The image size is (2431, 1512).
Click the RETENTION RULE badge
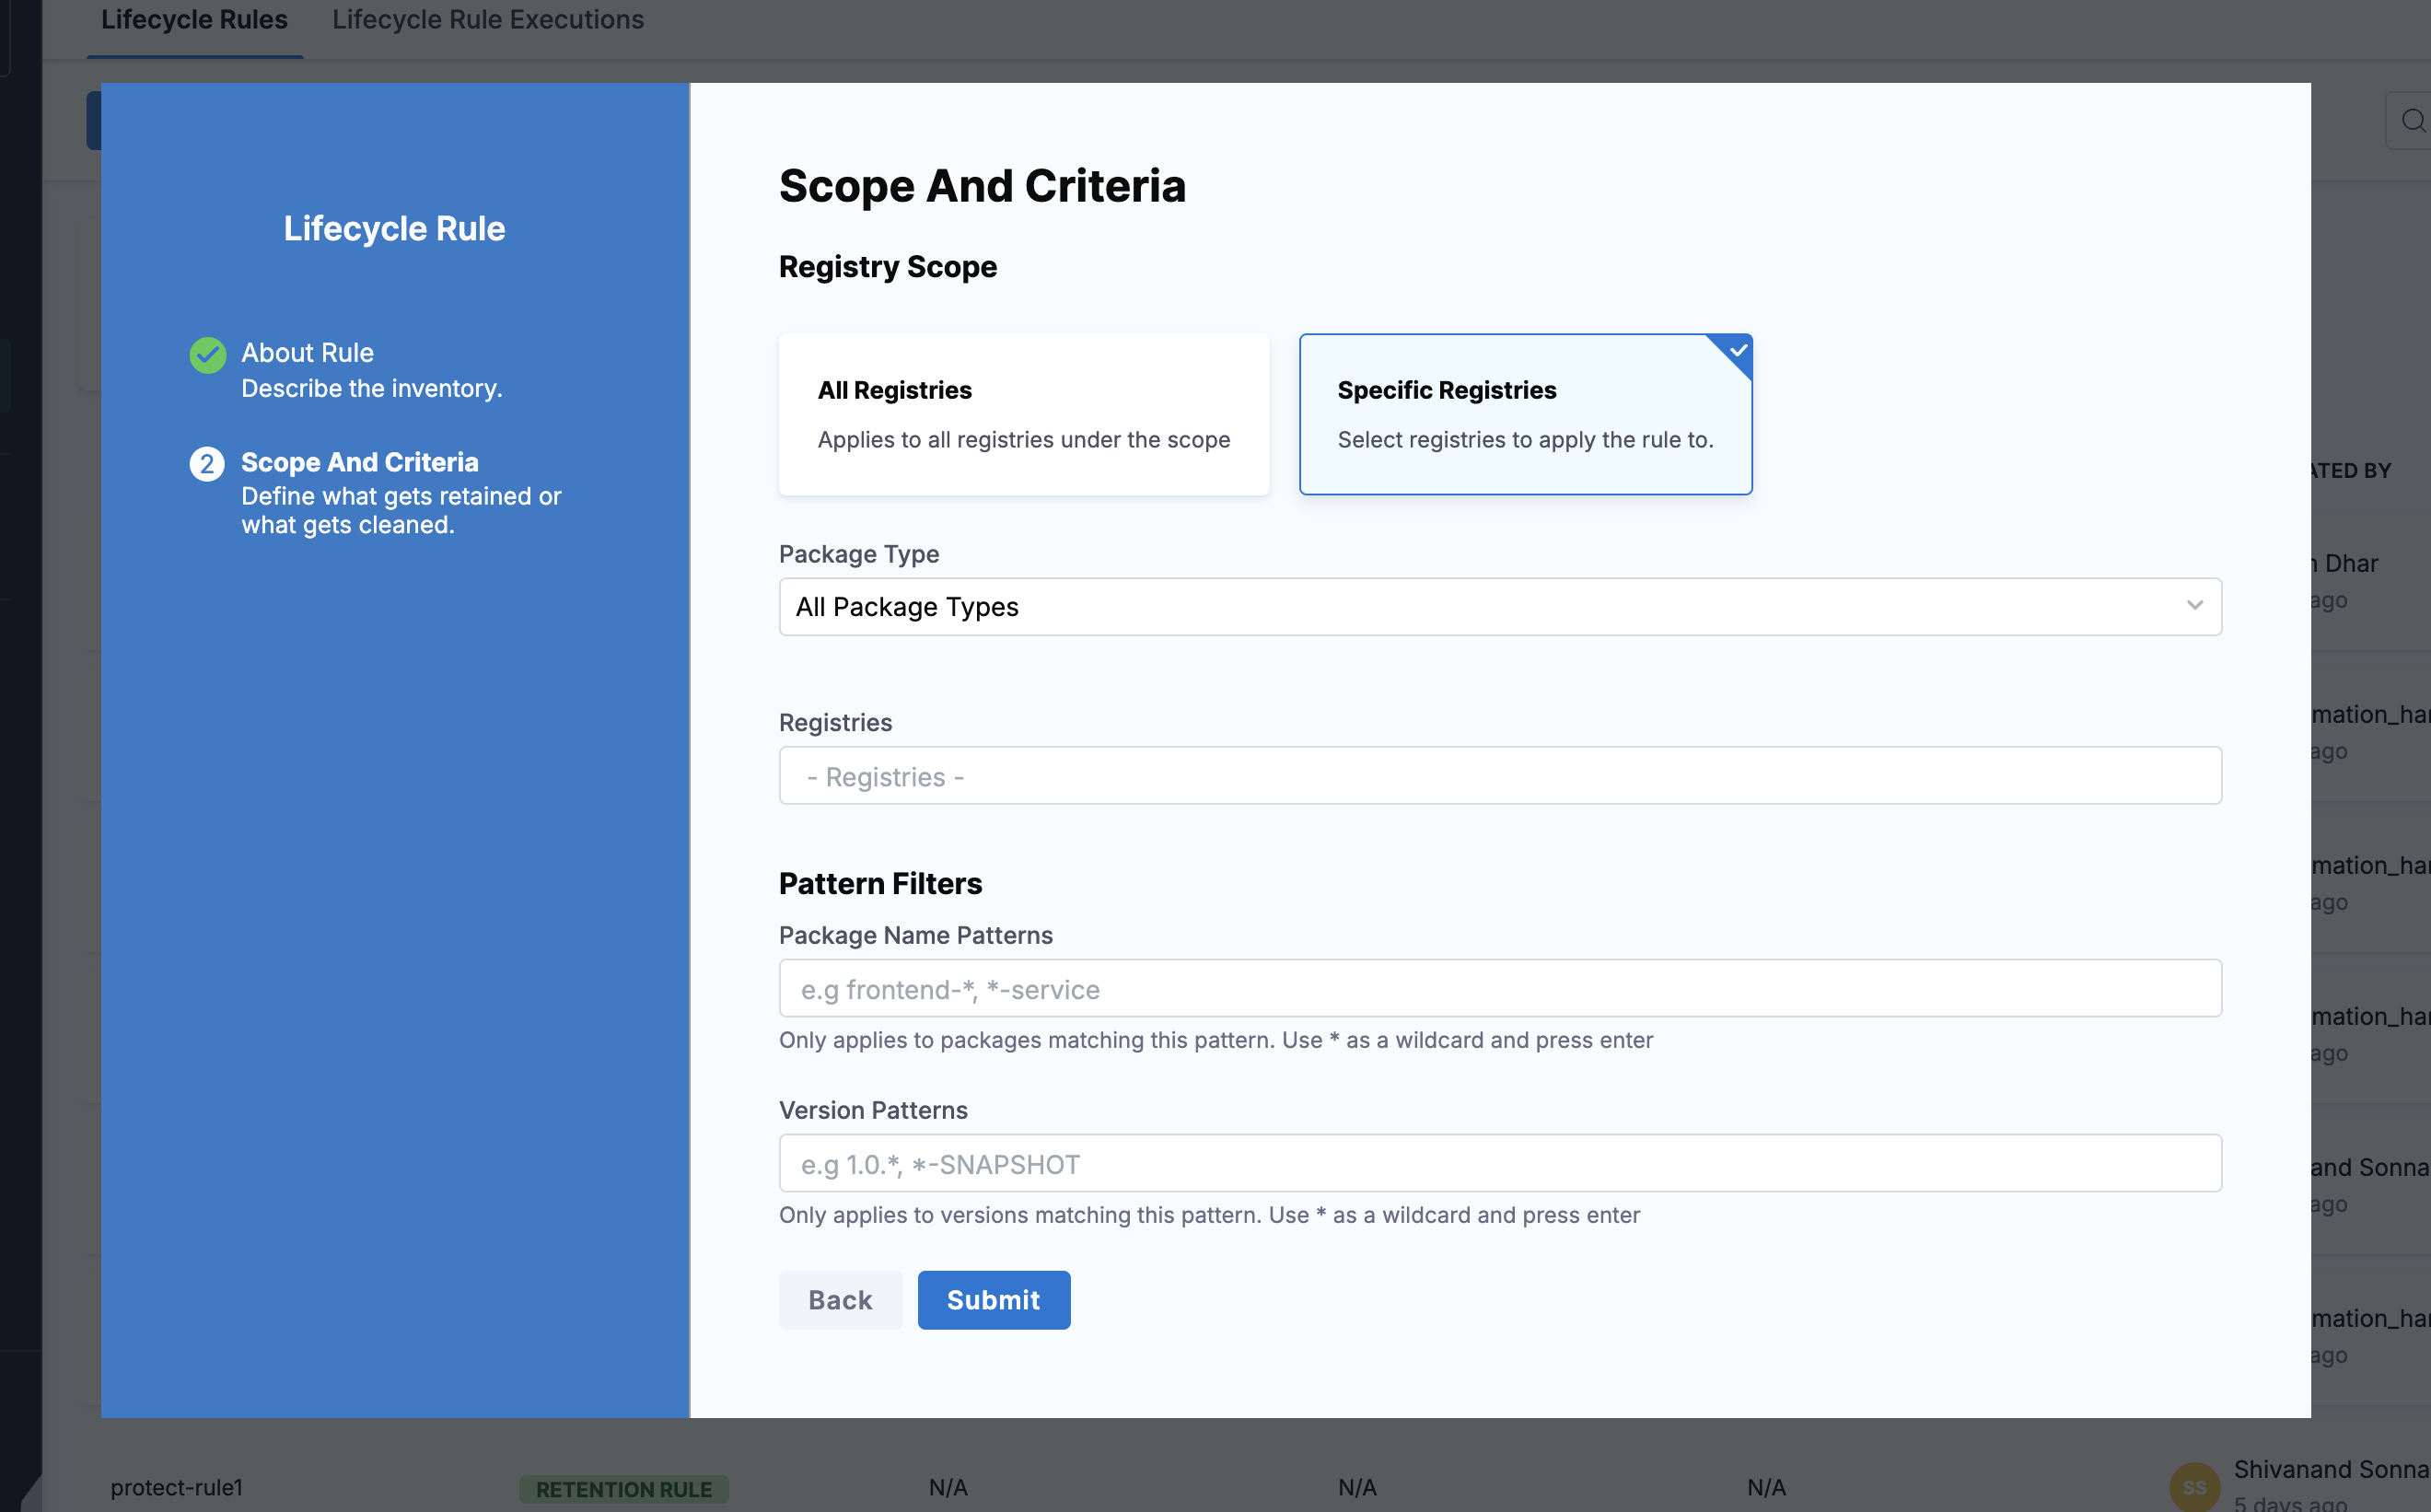(624, 1490)
